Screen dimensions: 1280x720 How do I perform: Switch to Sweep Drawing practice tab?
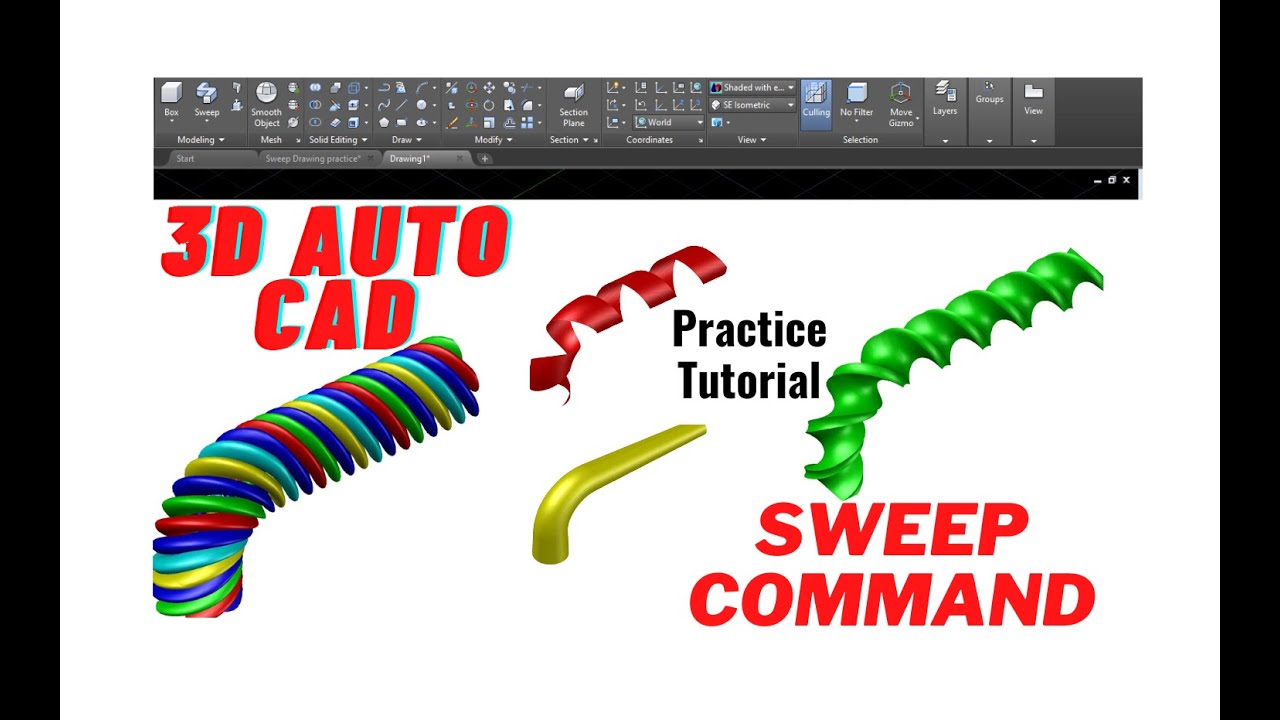click(x=313, y=158)
